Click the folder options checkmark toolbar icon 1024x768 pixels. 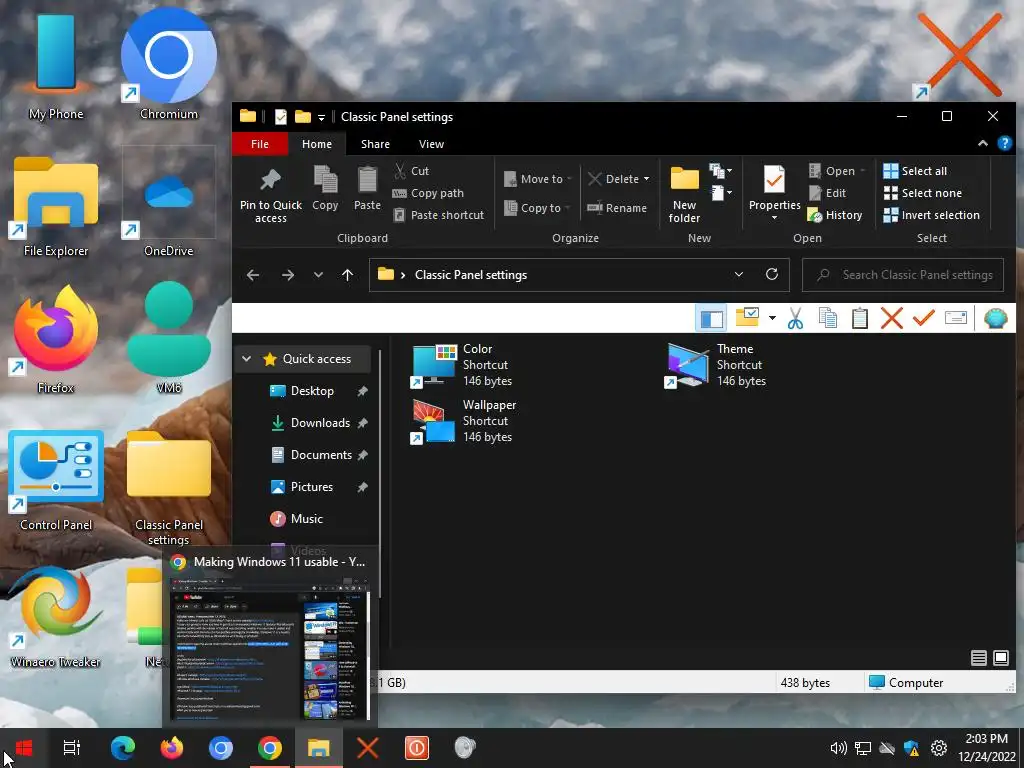pyautogui.click(x=746, y=317)
